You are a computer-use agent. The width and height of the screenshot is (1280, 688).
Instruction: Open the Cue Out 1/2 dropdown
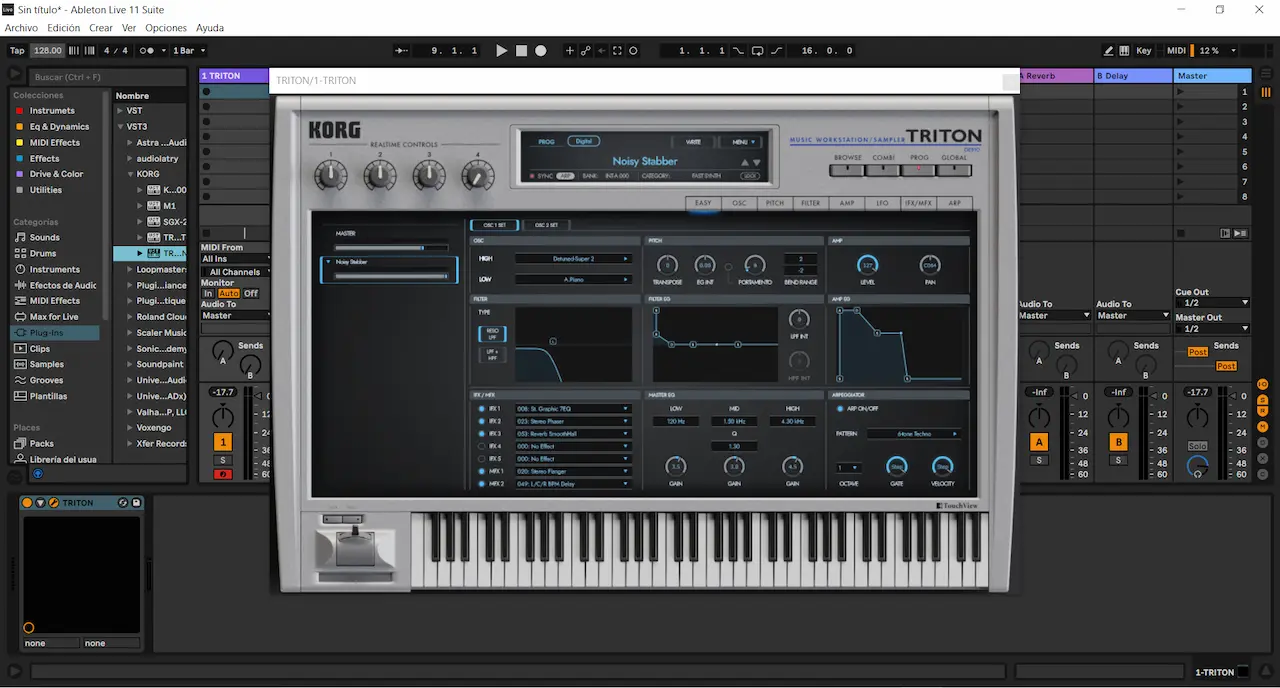[1213, 303]
